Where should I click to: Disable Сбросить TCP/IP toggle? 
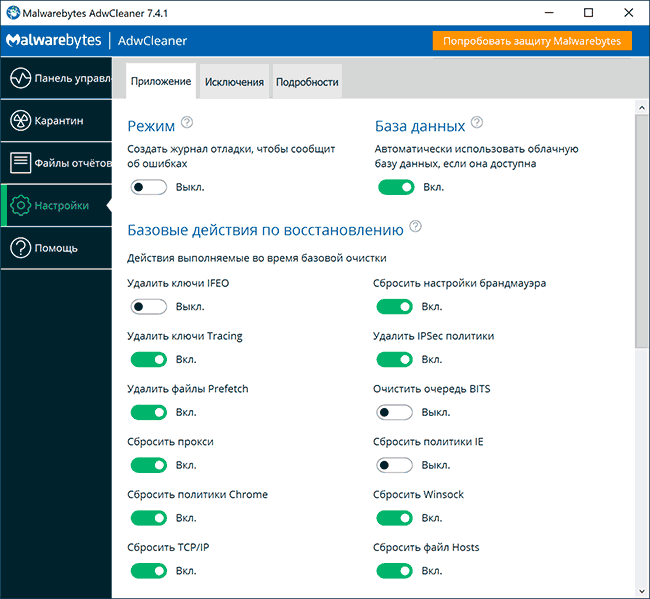click(149, 571)
